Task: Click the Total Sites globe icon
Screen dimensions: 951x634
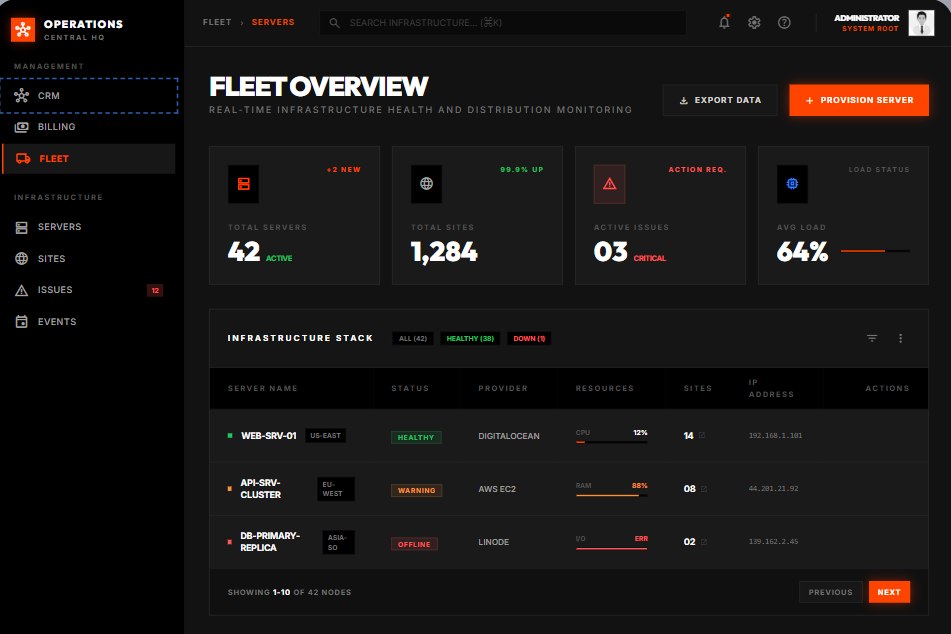Action: tap(426, 184)
